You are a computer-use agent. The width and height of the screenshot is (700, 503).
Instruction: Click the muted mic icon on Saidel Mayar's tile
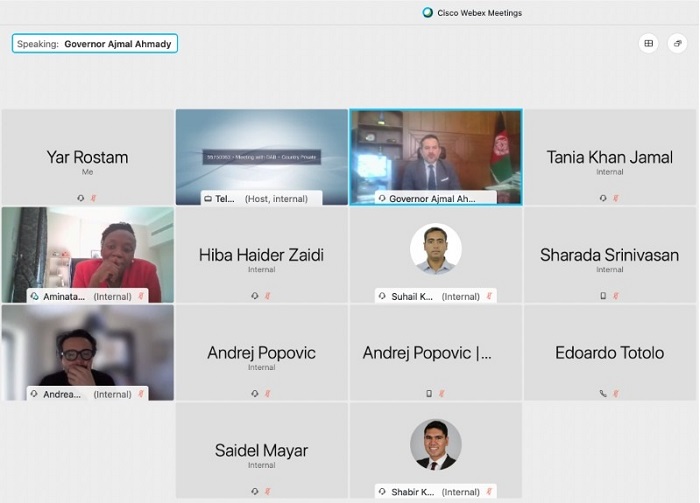pyautogui.click(x=268, y=491)
